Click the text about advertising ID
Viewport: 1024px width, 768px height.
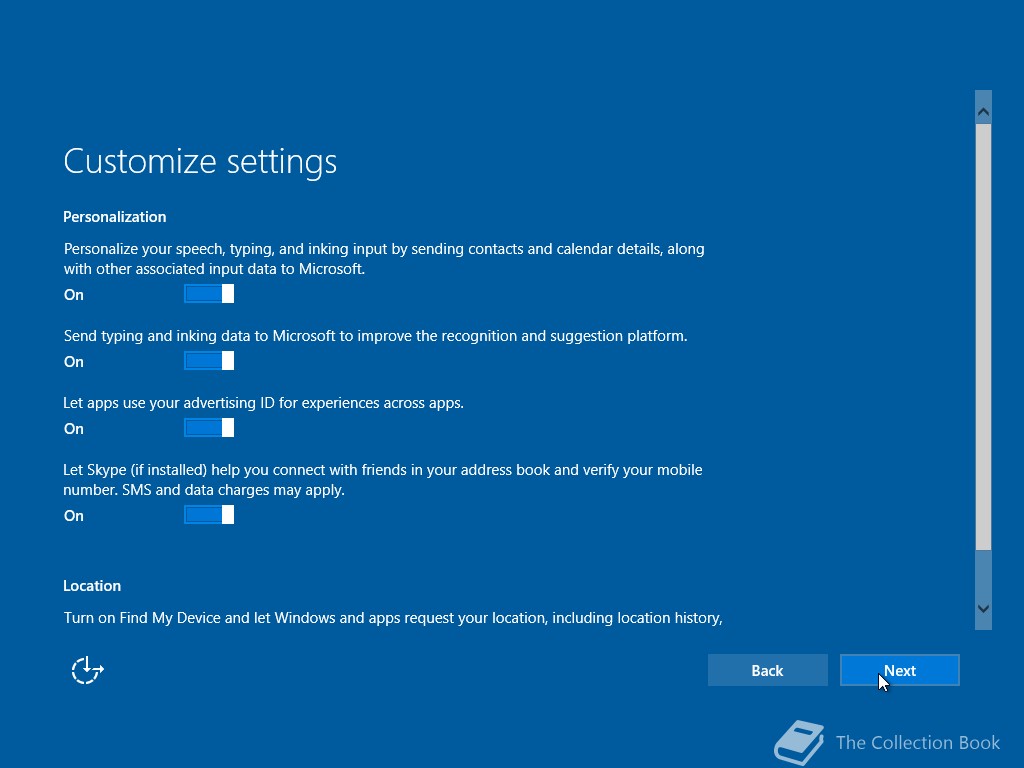(x=263, y=403)
